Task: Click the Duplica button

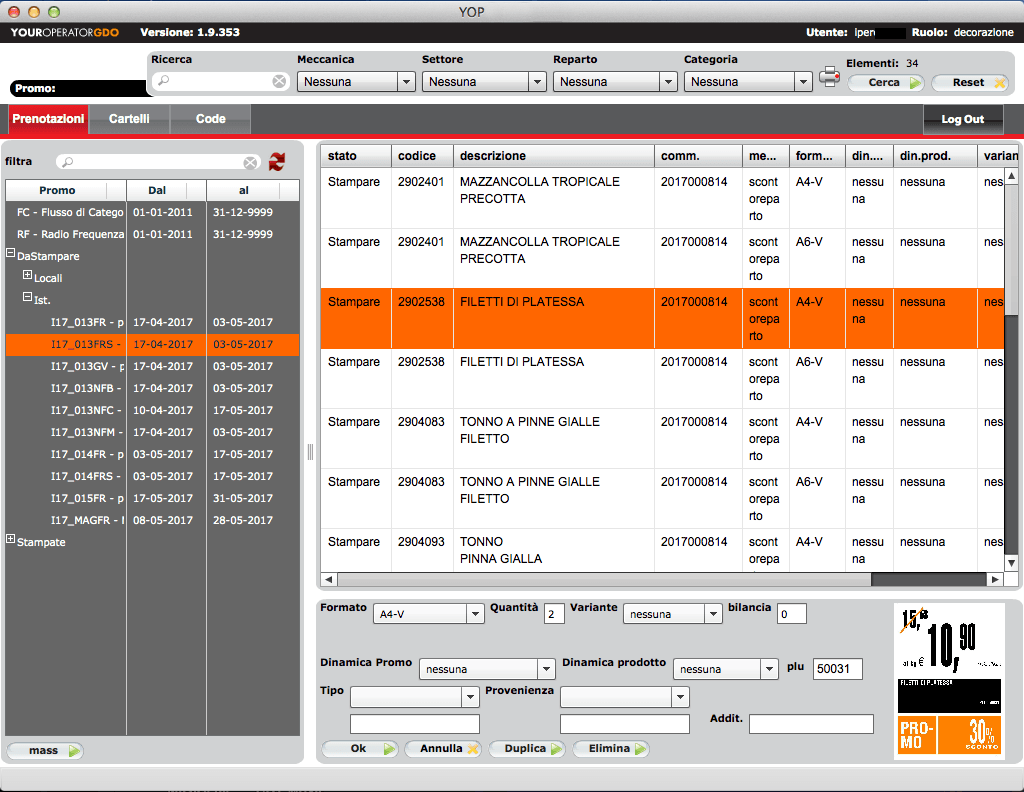Action: [x=527, y=748]
